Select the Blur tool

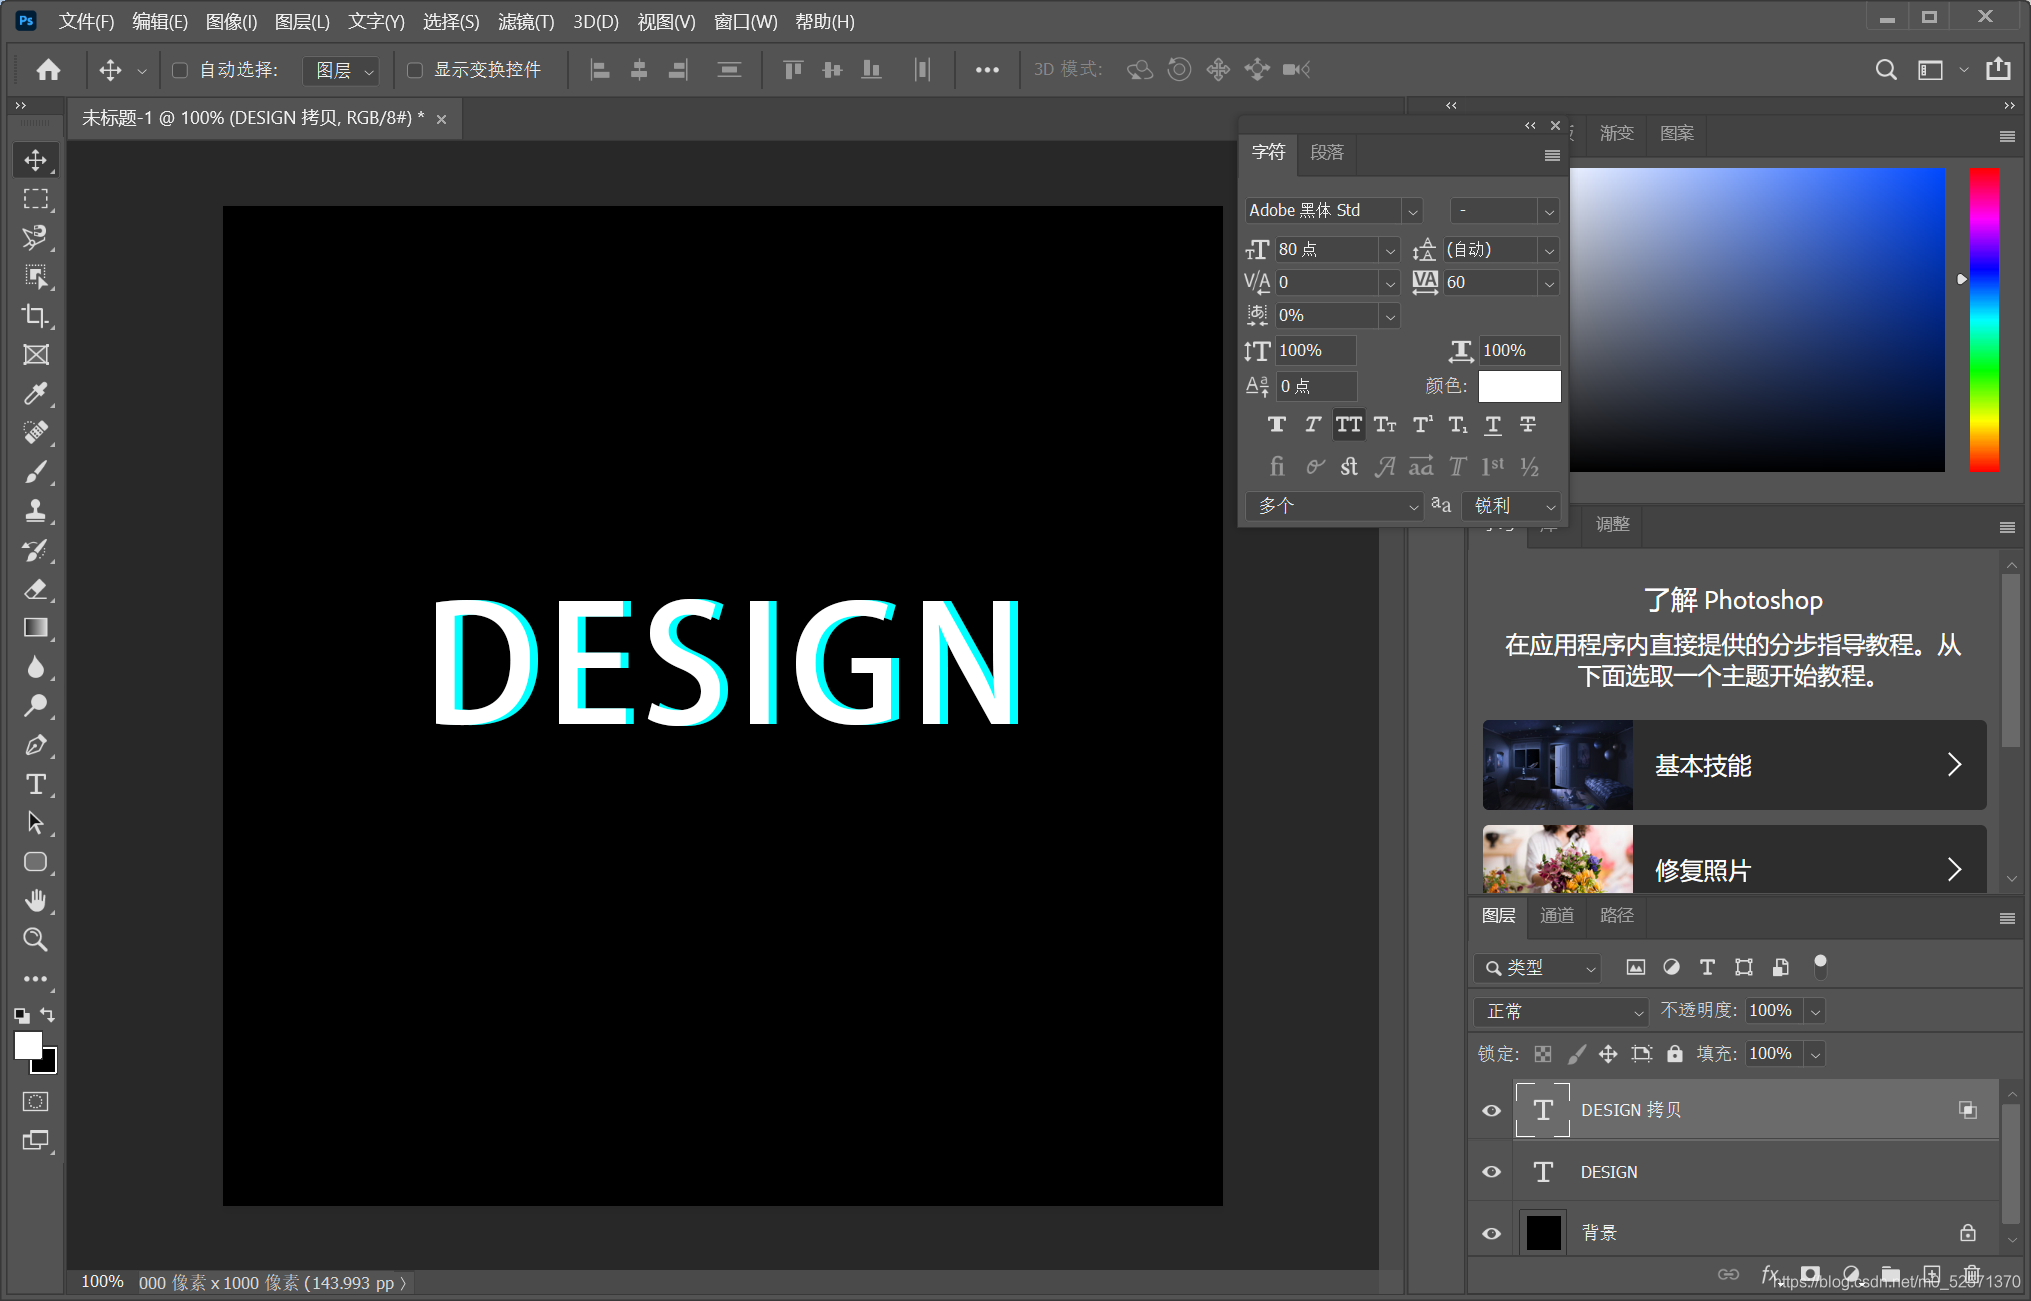tap(36, 667)
